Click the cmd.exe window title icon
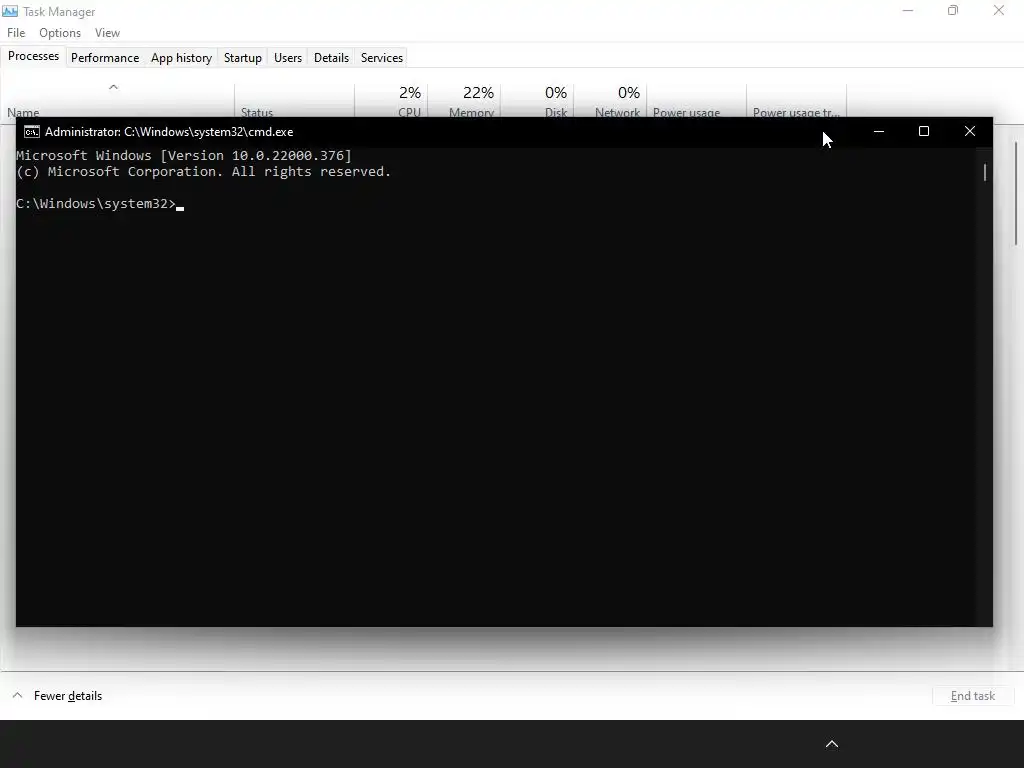Screen dimensions: 1024x768 pos(31,132)
